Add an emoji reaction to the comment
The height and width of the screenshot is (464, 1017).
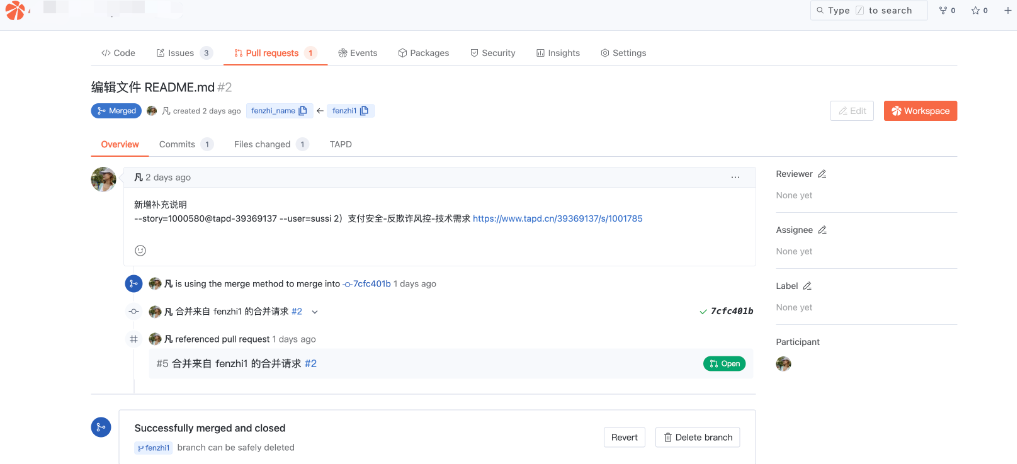140,250
